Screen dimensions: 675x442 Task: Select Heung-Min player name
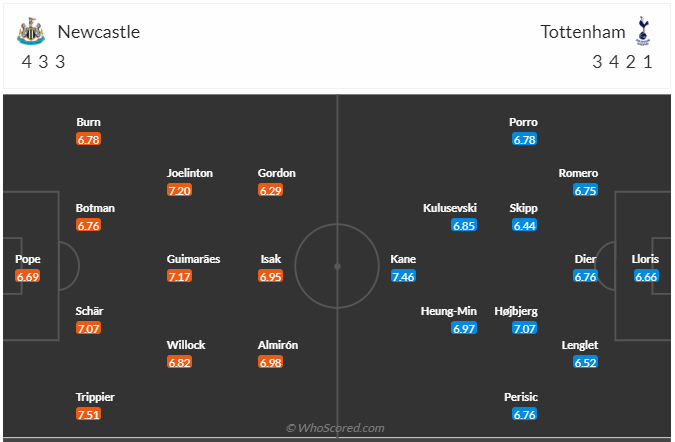pyautogui.click(x=449, y=311)
